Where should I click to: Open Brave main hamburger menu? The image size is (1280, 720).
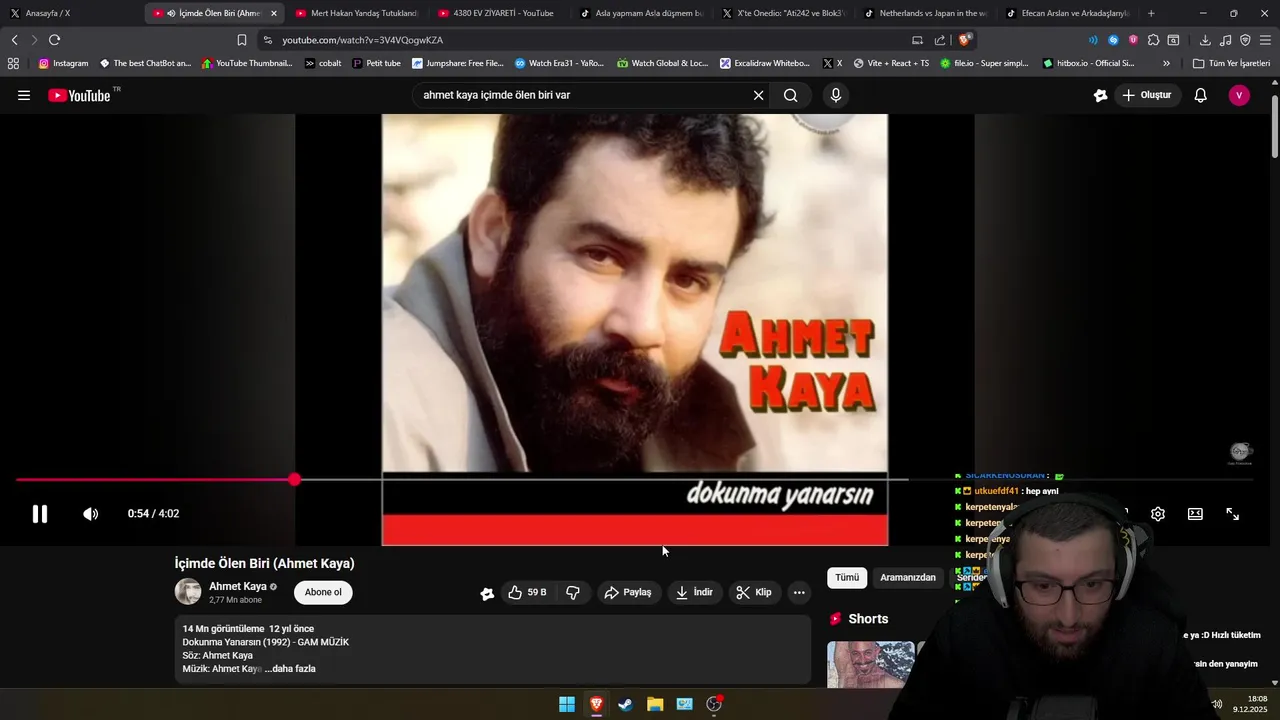coord(1265,40)
